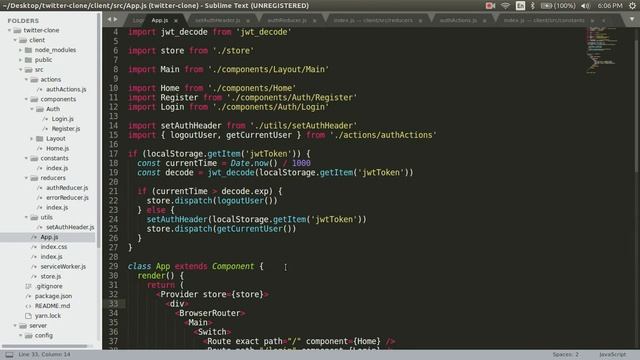Expand the public folder
The height and width of the screenshot is (360, 640).
21,60
